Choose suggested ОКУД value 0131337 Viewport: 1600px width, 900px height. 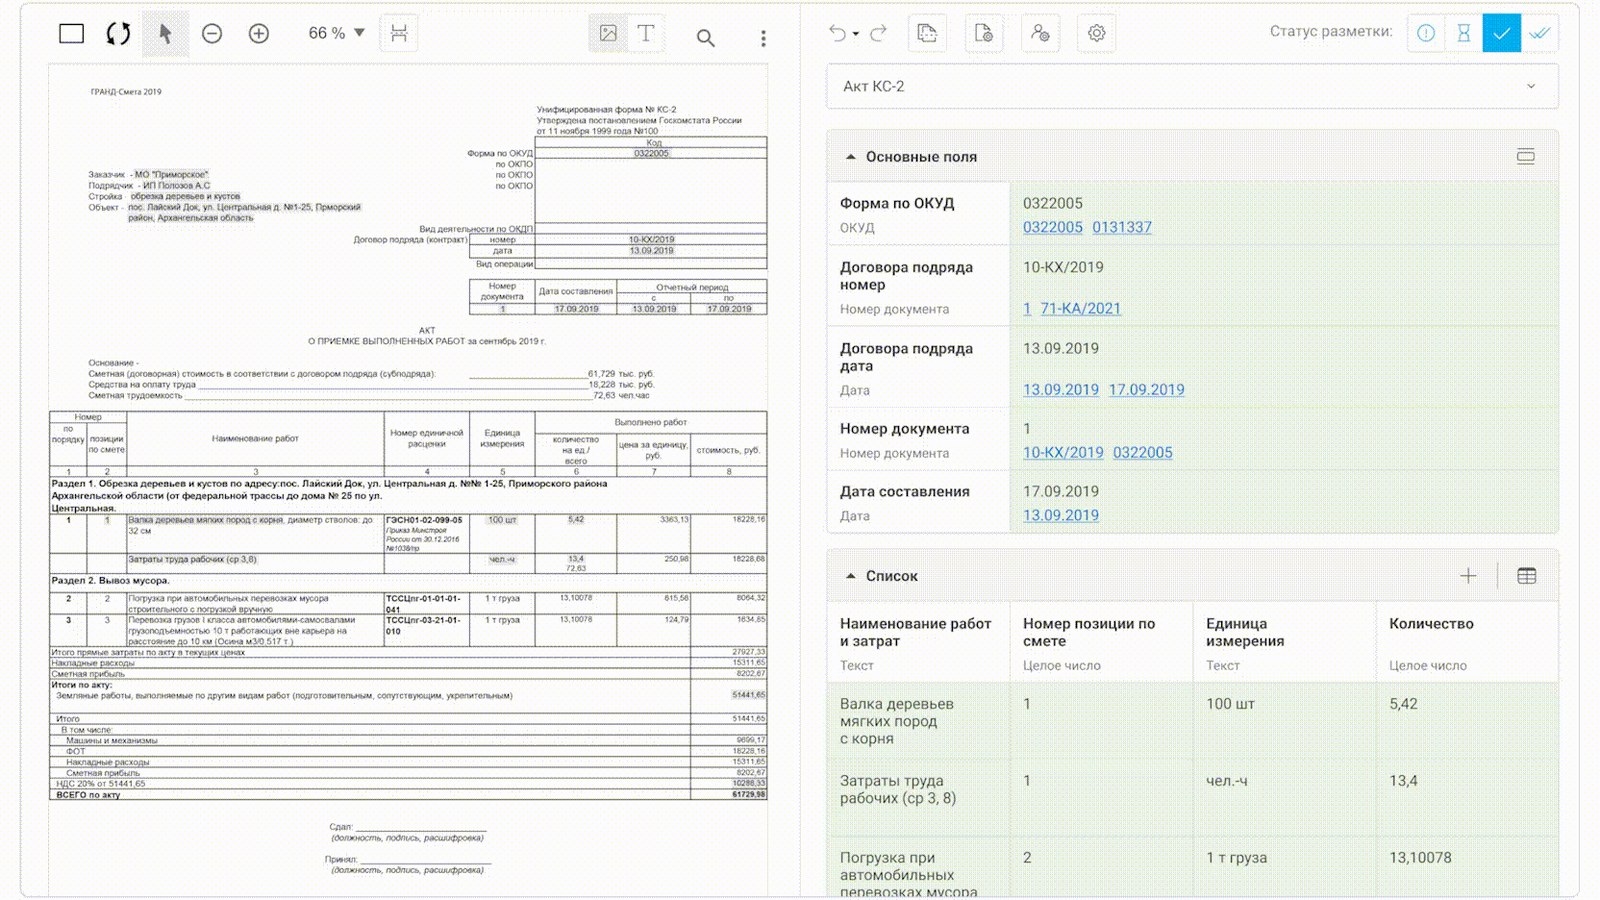coord(1122,227)
